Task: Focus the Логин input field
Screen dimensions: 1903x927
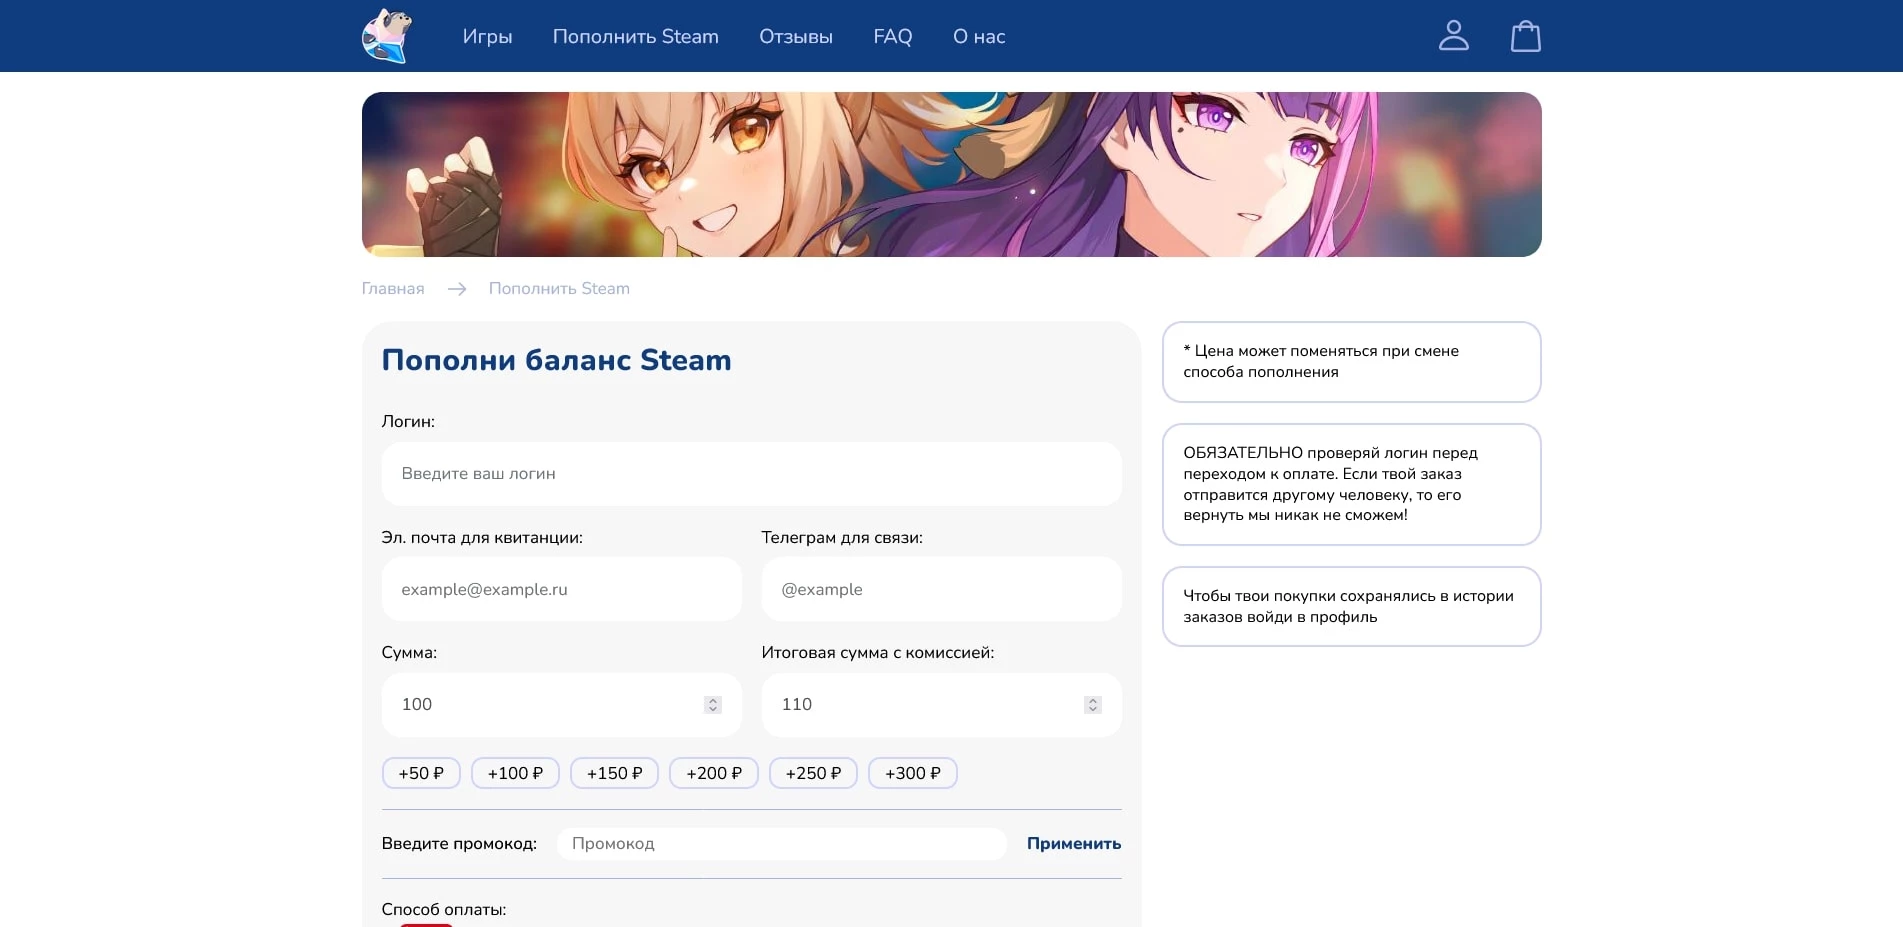Action: tap(752, 474)
